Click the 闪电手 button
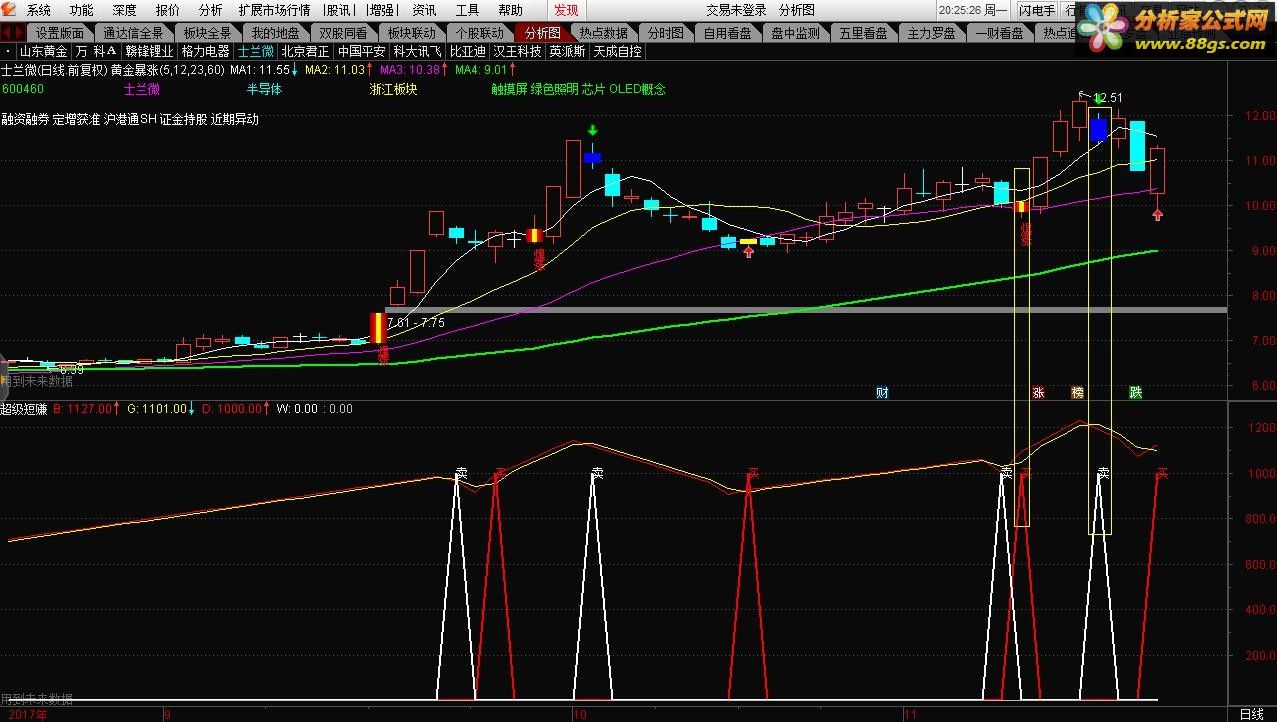Image resolution: width=1277 pixels, height=722 pixels. coord(1037,10)
